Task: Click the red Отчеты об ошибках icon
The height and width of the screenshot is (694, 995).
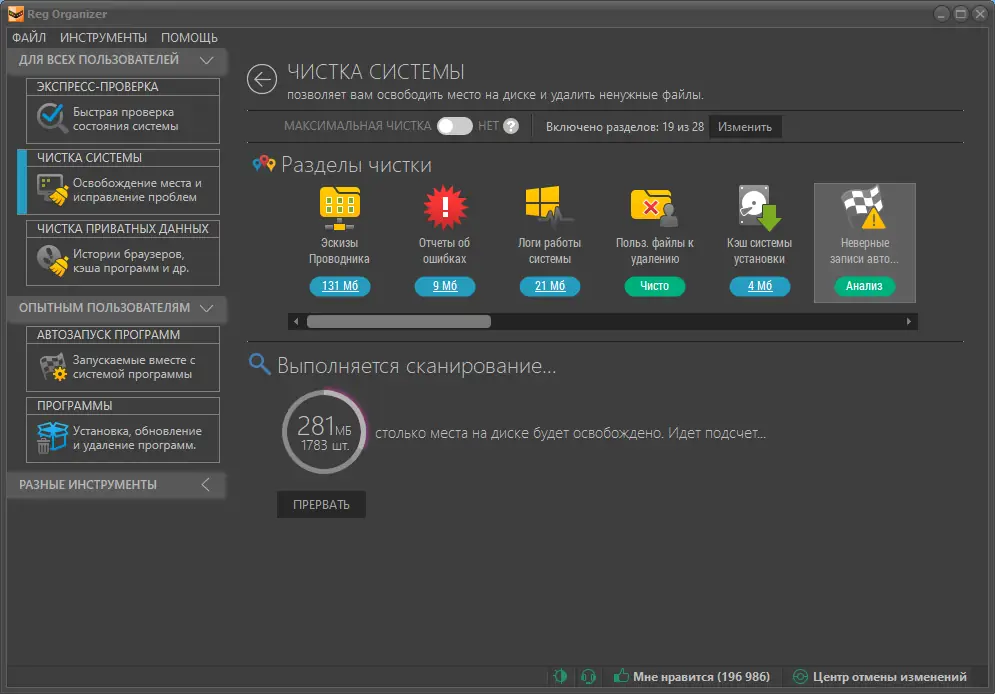Action: 445,207
